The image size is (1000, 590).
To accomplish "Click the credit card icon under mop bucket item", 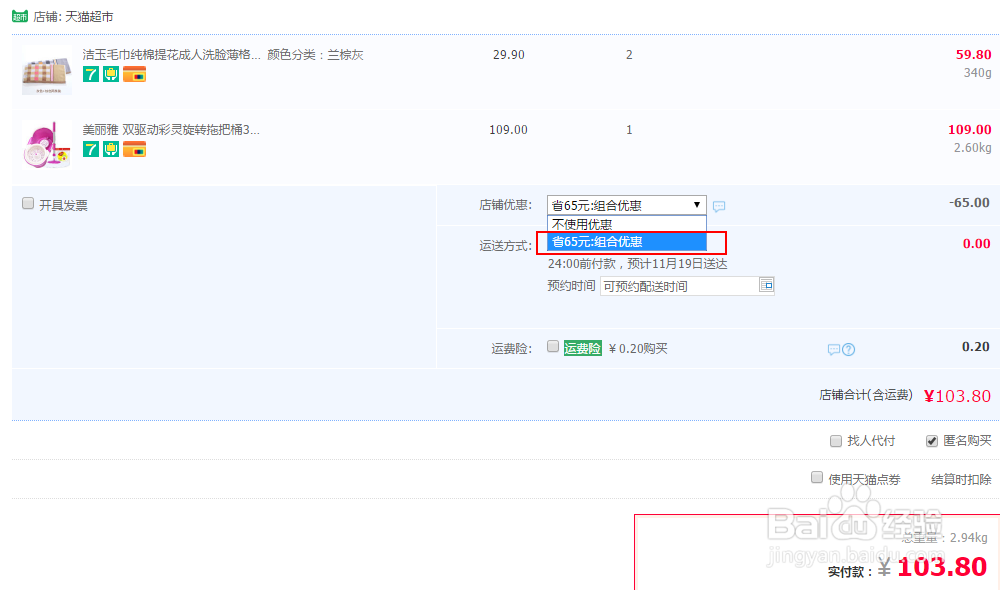I will pyautogui.click(x=135, y=149).
